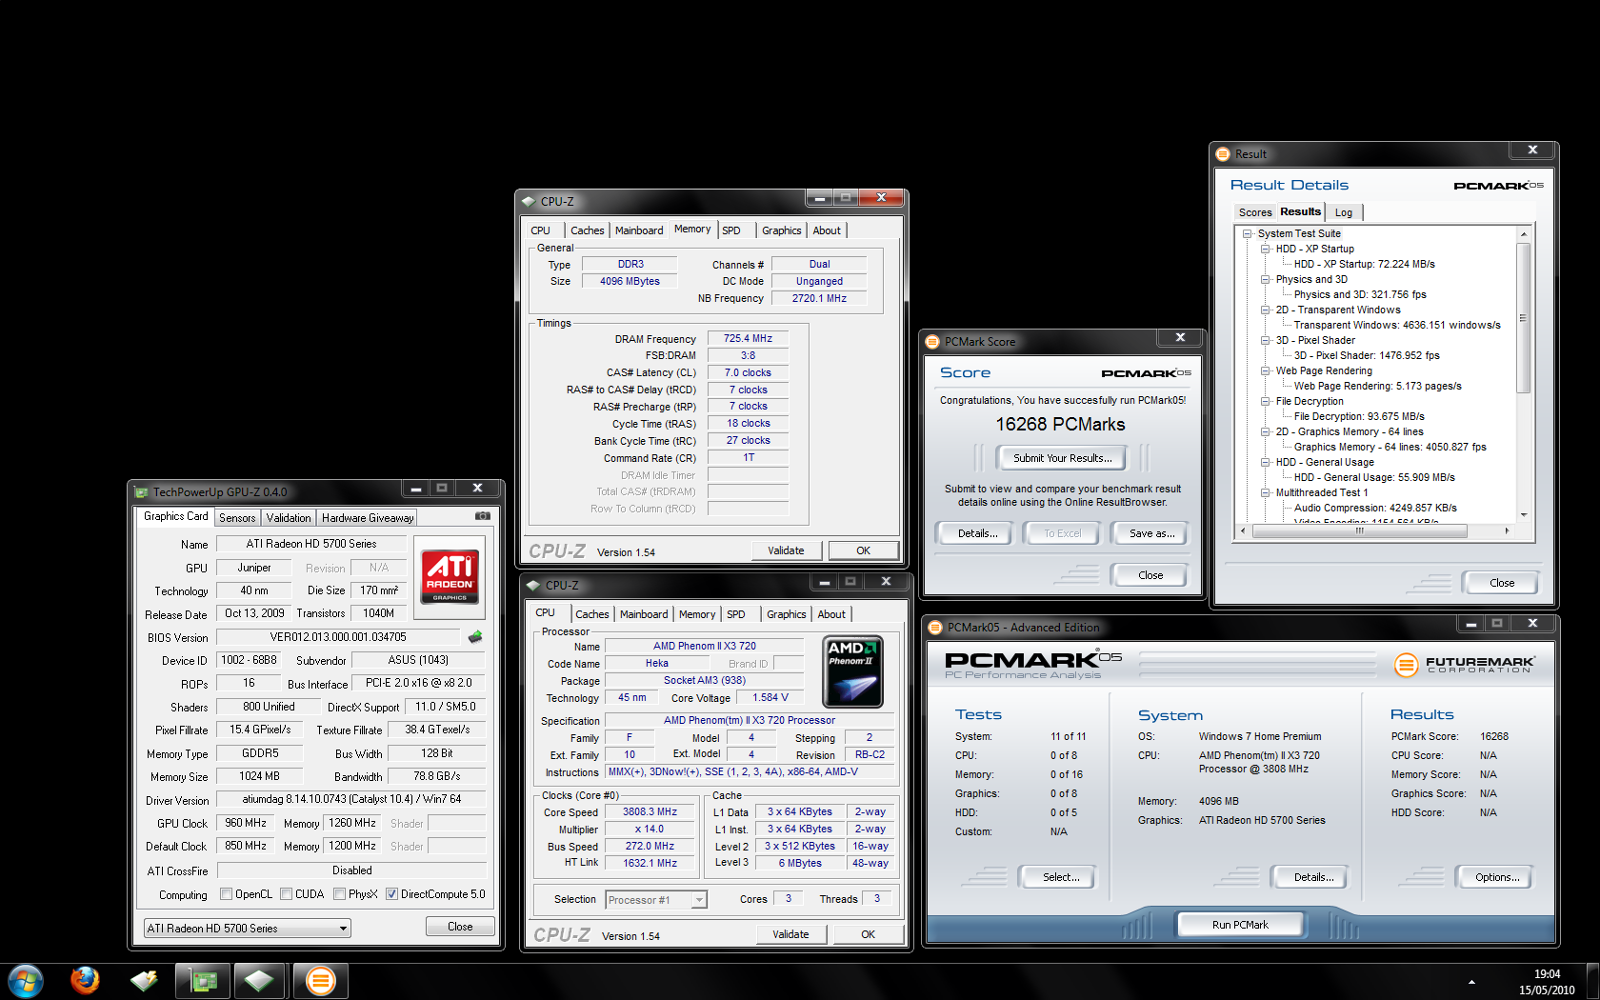Click Validate in the upper CPU-Z window

tap(786, 551)
